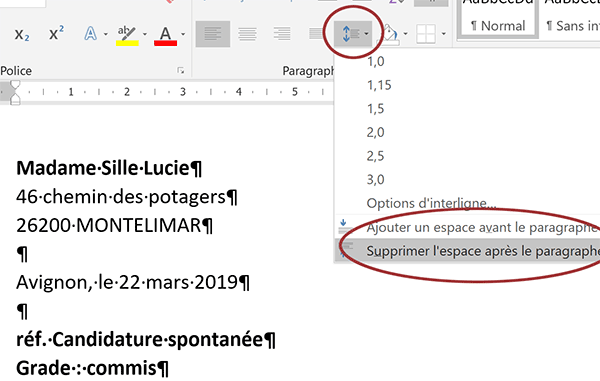This screenshot has width=600, height=381.
Task: Click the first-line indent ruler marker
Action: tap(15, 85)
